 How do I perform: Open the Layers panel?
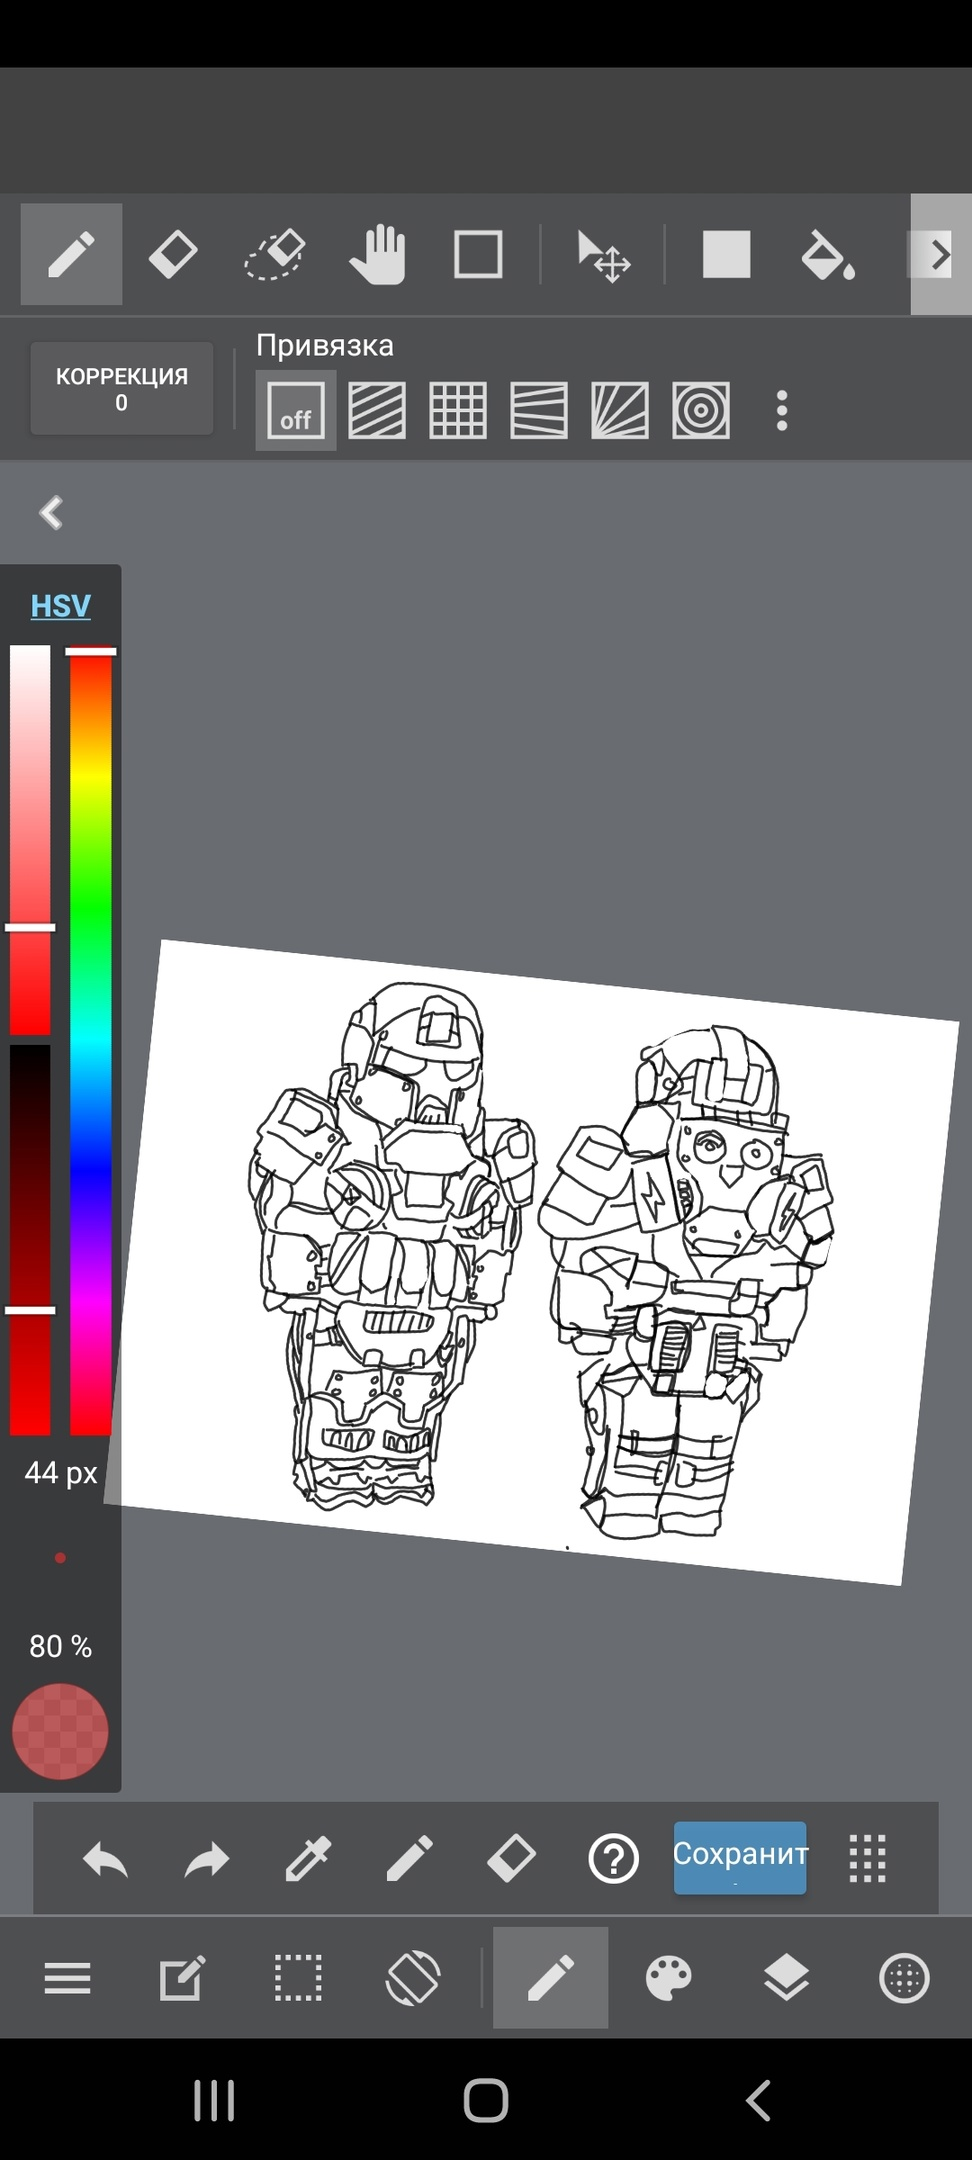tap(786, 1978)
